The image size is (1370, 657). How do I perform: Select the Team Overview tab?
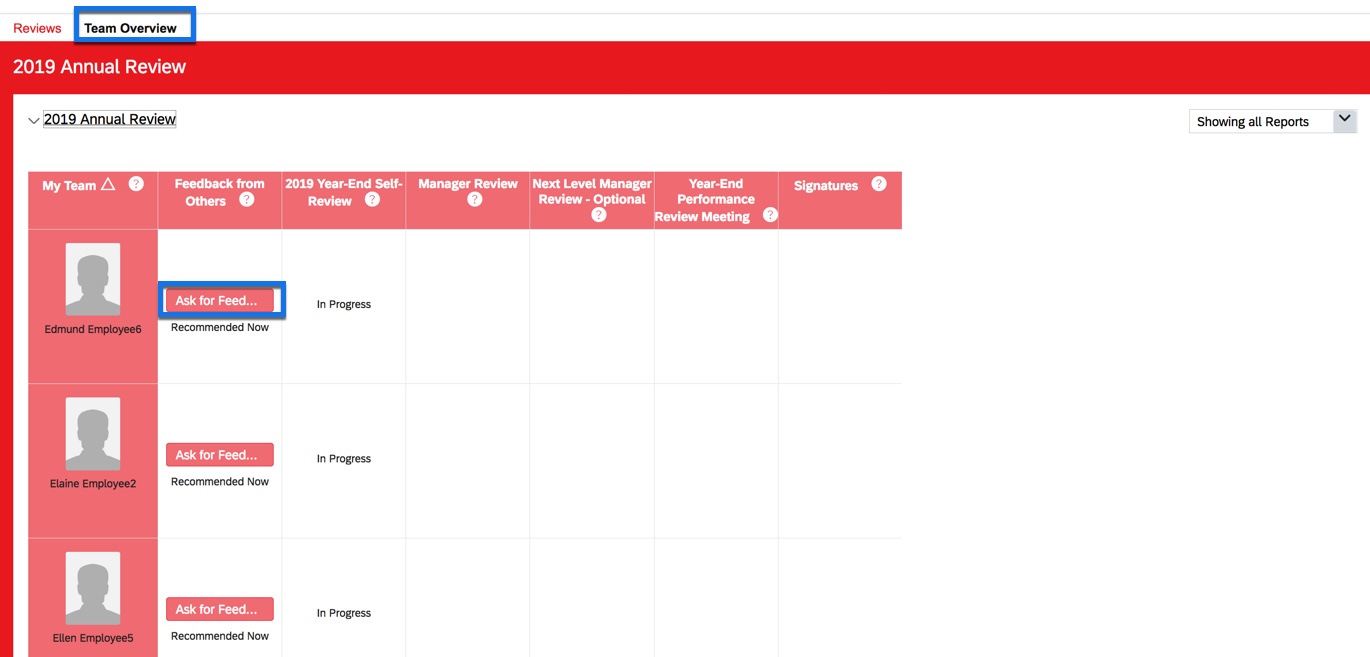click(x=130, y=28)
